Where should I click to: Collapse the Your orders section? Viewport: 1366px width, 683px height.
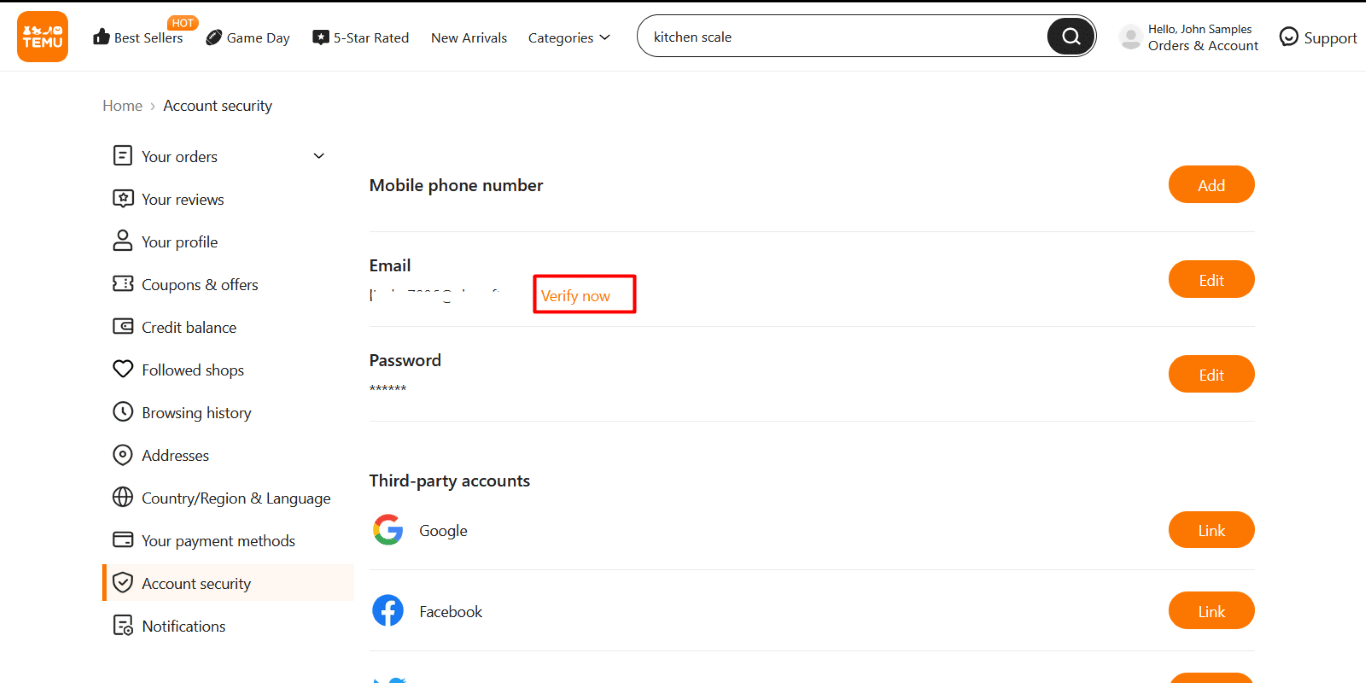(318, 156)
